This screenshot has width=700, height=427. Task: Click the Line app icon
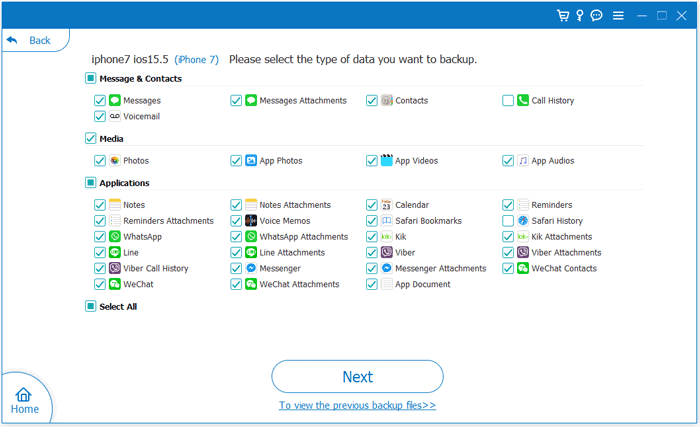[115, 252]
